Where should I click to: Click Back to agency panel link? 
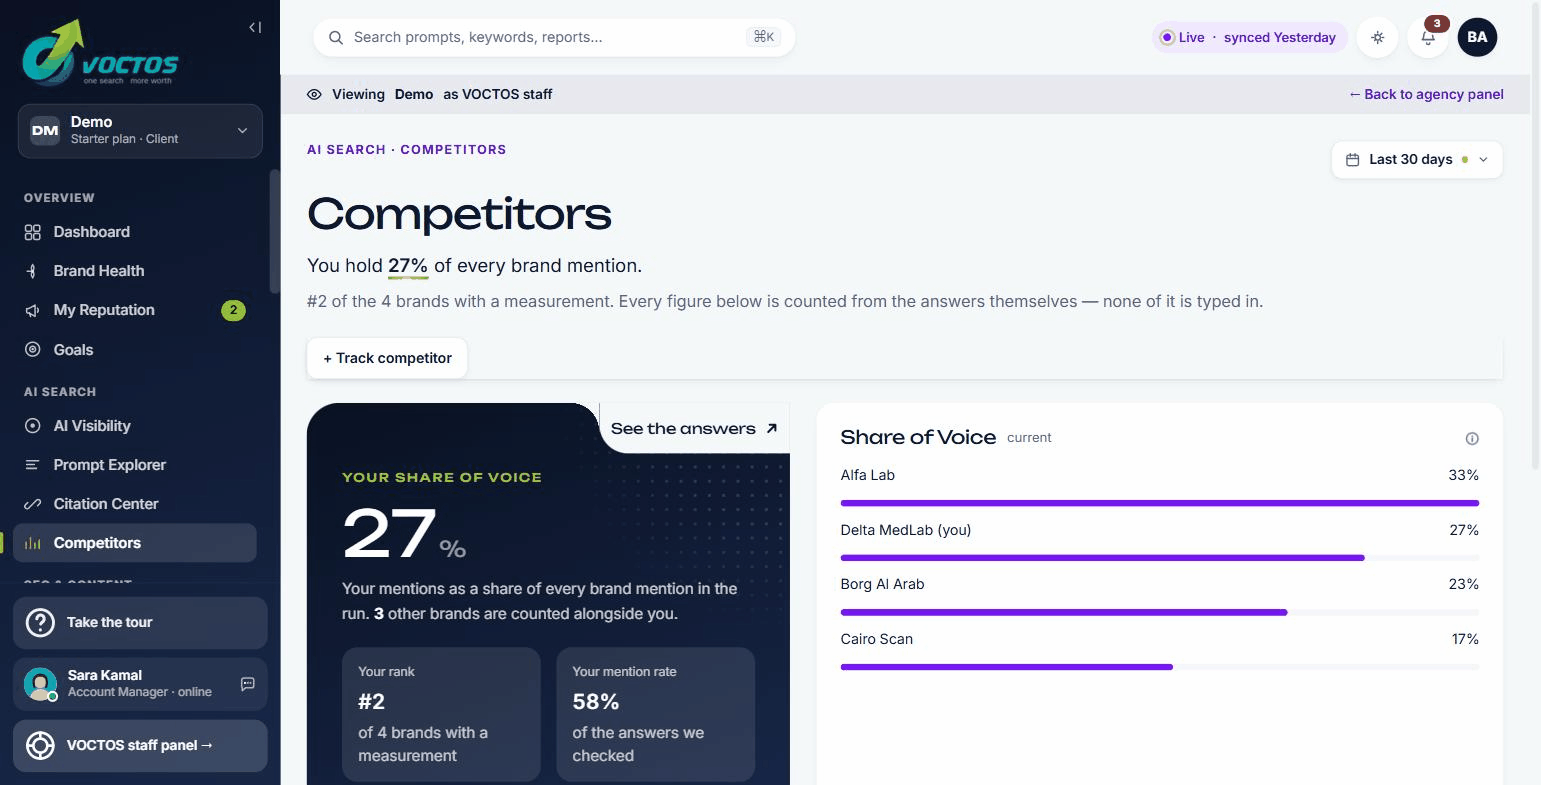point(1426,94)
